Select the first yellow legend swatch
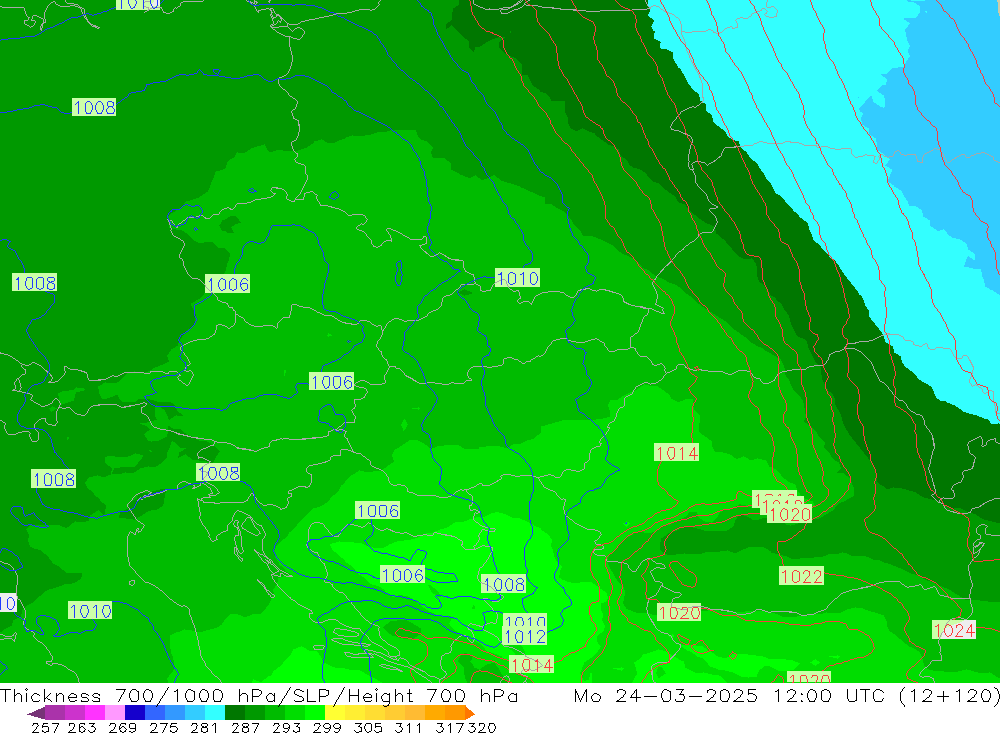This screenshot has height=733, width=1000. point(335,713)
